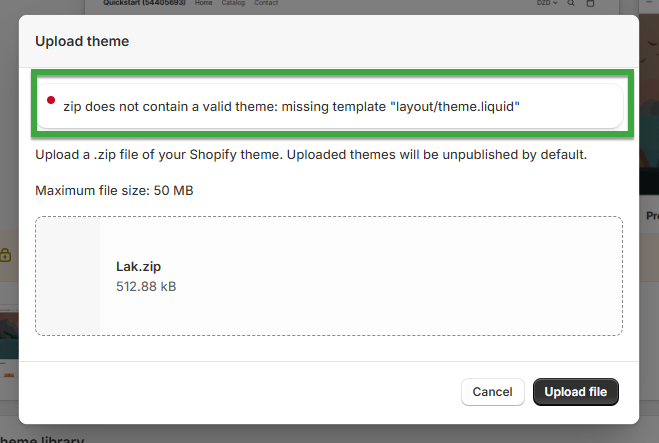Click the Upload theme dialog title
The image size is (659, 443).
[82, 41]
